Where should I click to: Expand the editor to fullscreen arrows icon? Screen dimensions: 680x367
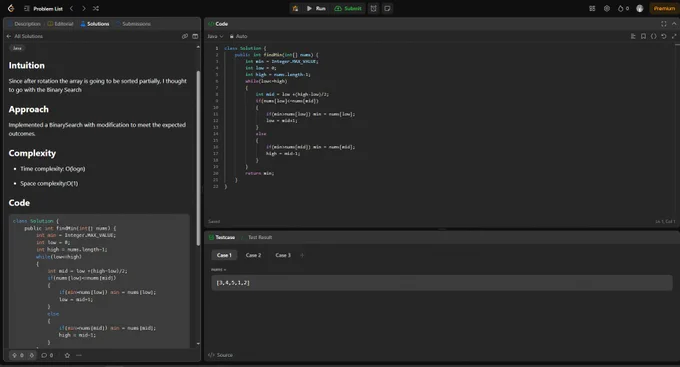click(x=674, y=36)
